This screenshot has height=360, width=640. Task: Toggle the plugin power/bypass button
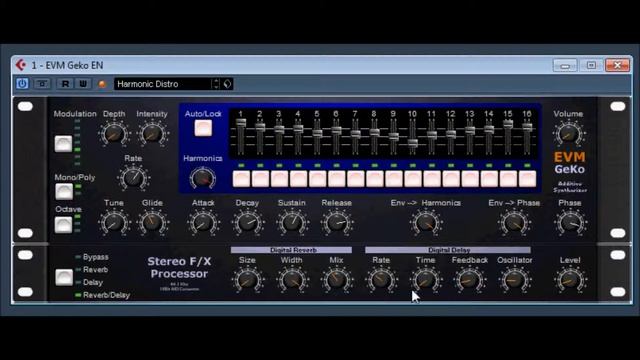[22, 84]
